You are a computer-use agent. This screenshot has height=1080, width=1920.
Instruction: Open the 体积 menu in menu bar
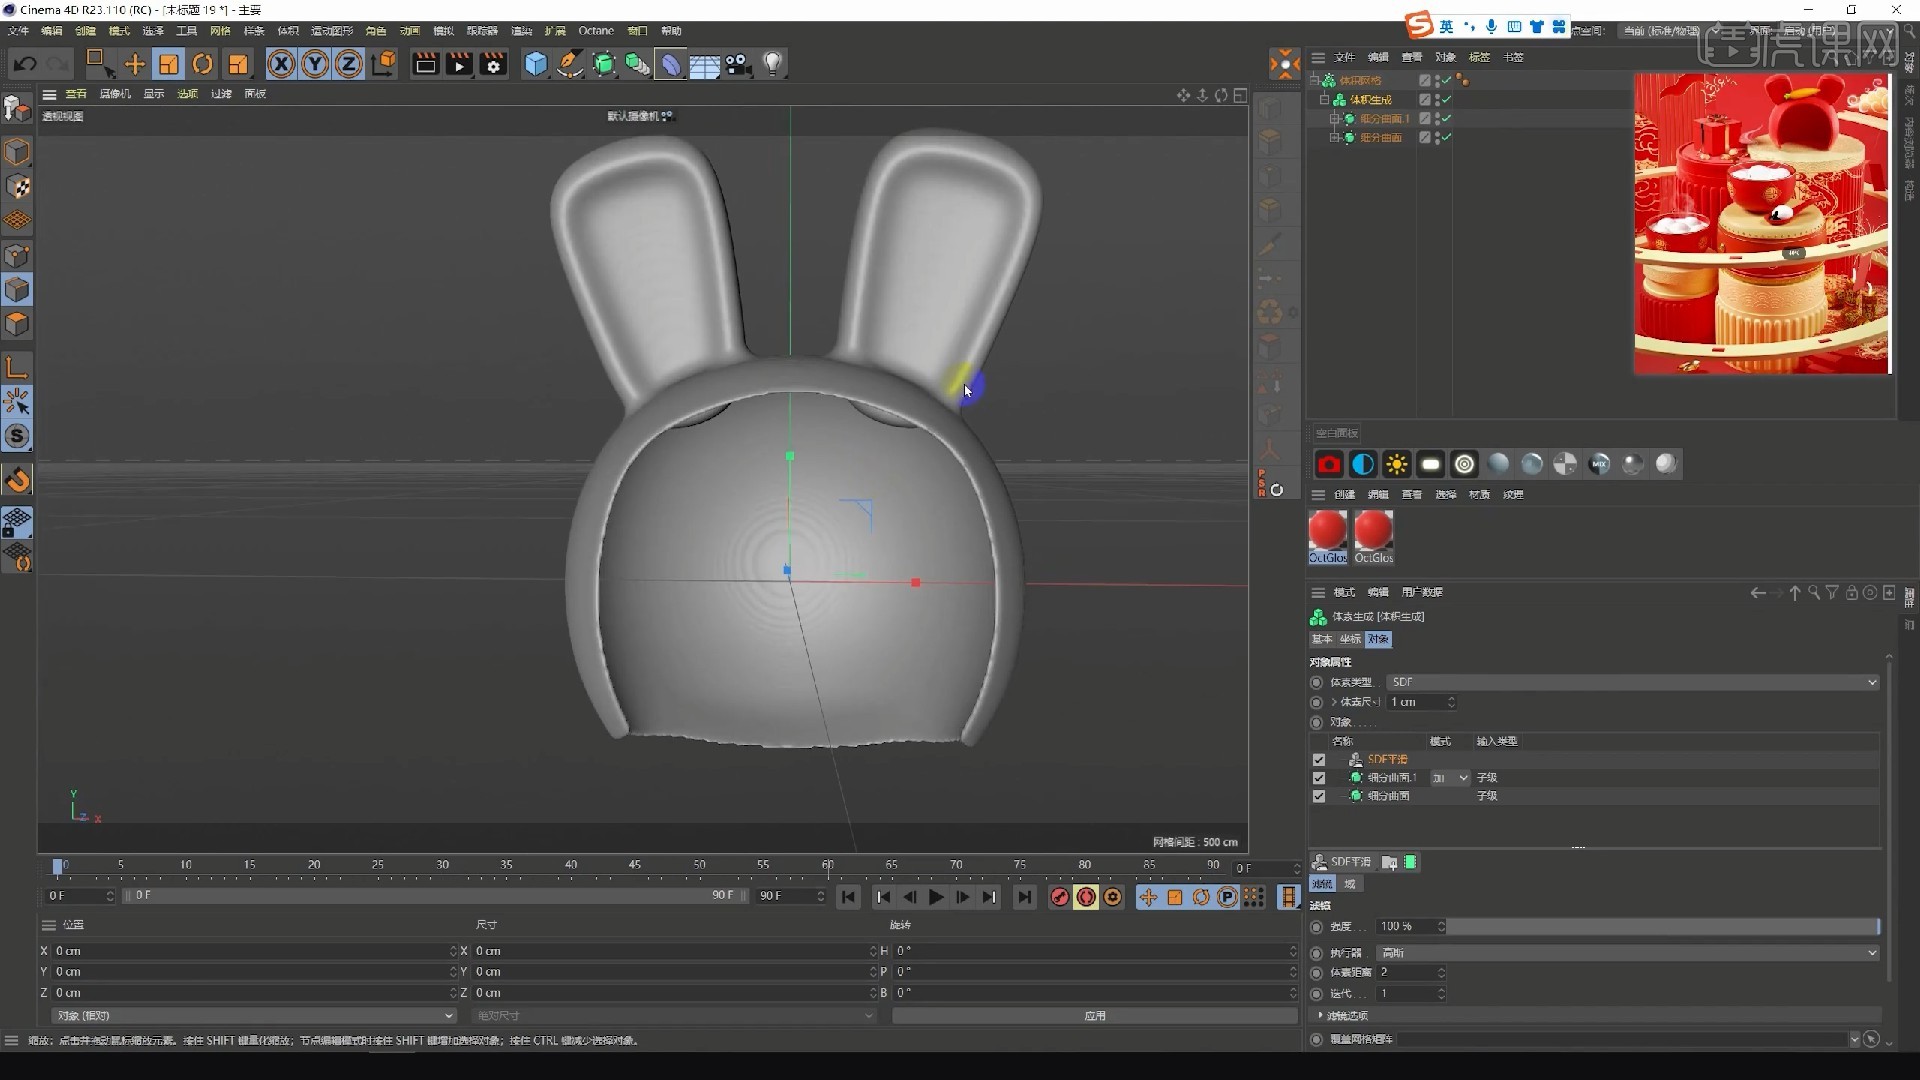click(x=288, y=31)
